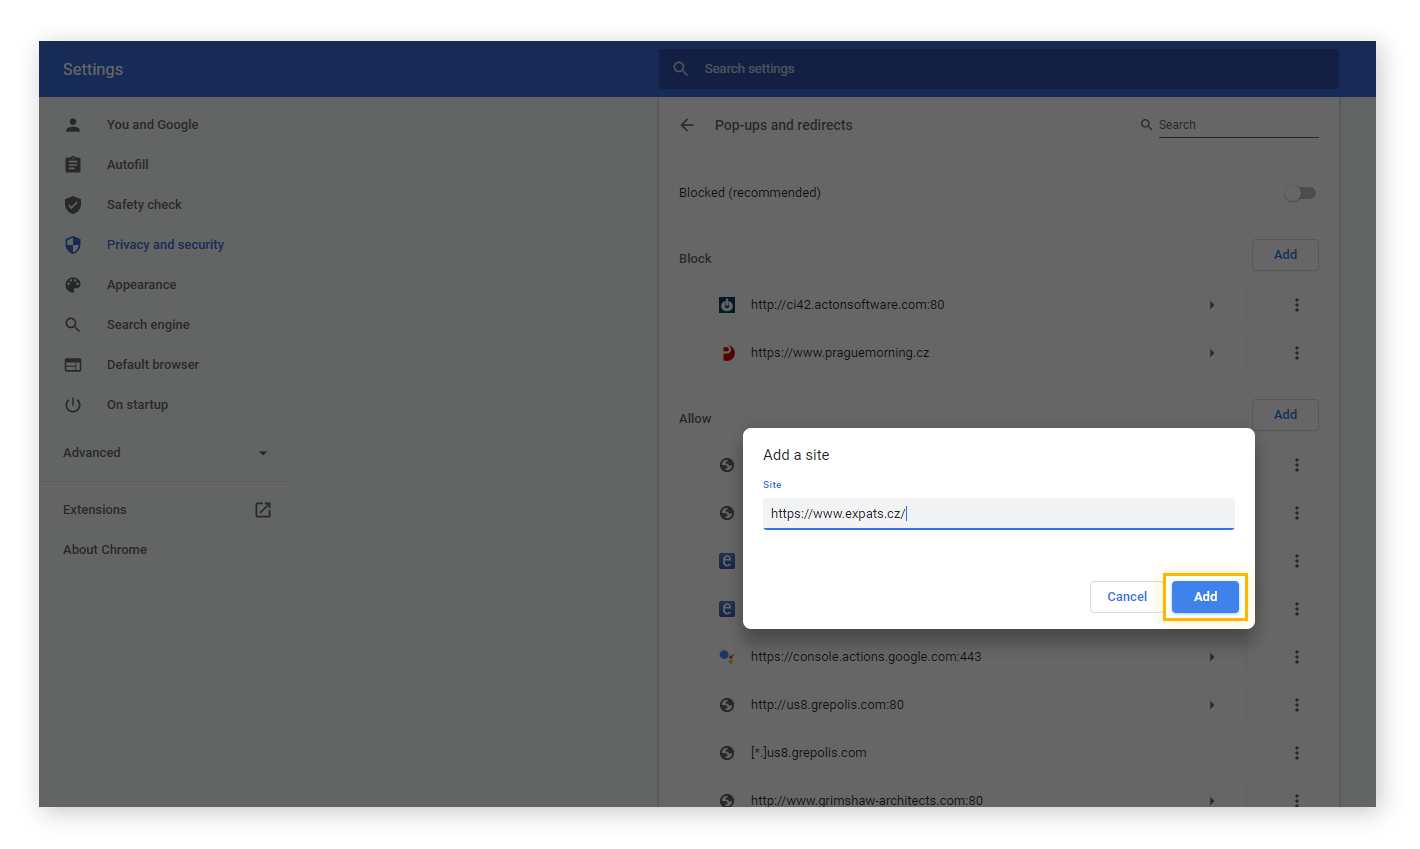
Task: Click the Privacy and security shield icon
Action: coord(73,244)
